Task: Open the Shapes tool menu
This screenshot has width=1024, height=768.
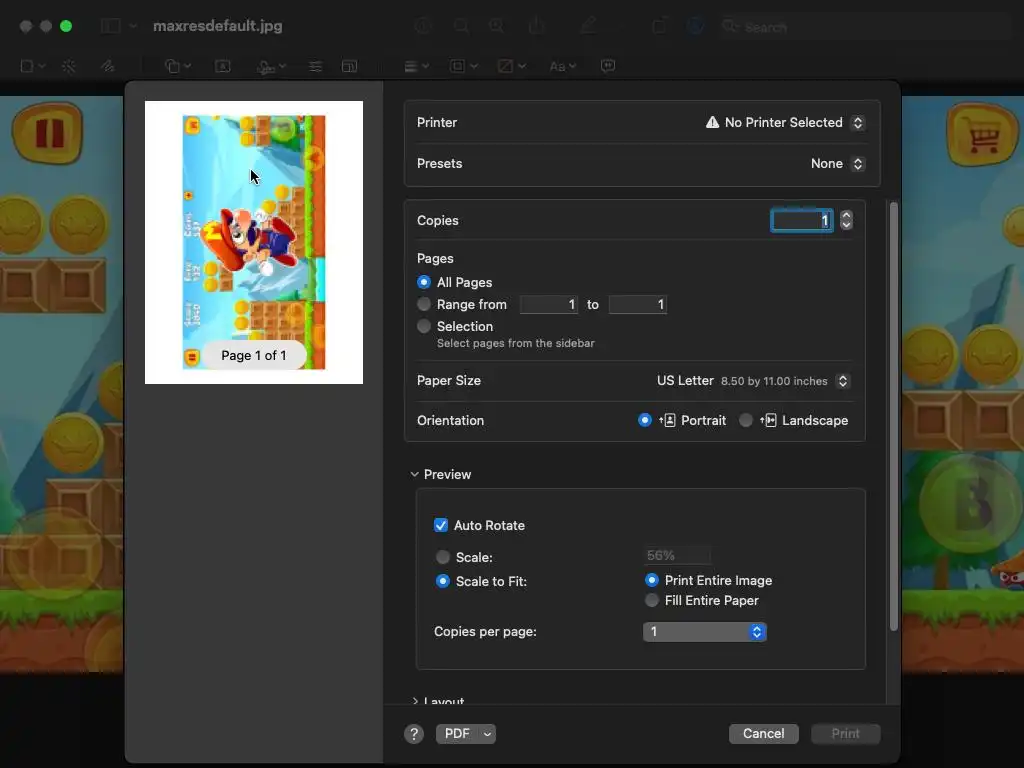Action: tap(177, 66)
